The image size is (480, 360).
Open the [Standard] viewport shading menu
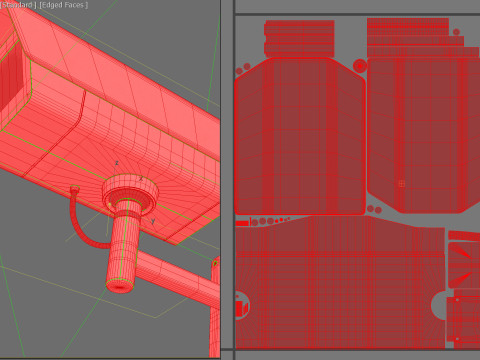pyautogui.click(x=18, y=5)
